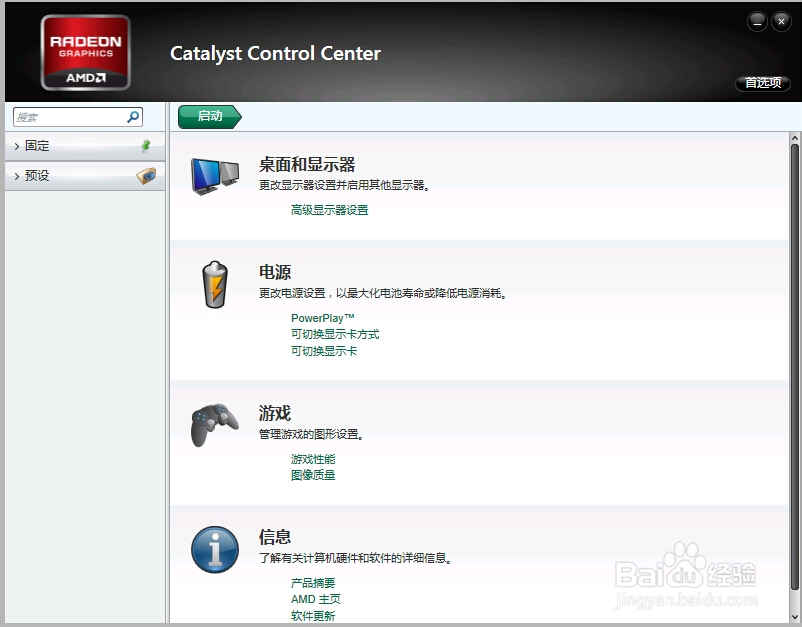This screenshot has width=802, height=627.
Task: Open the 图像质量 link
Action: (x=313, y=475)
